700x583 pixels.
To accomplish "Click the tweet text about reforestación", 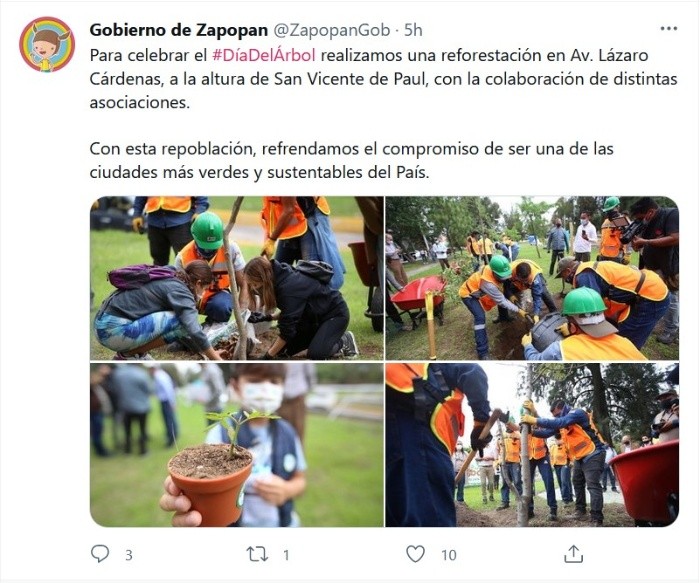I will 383,79.
